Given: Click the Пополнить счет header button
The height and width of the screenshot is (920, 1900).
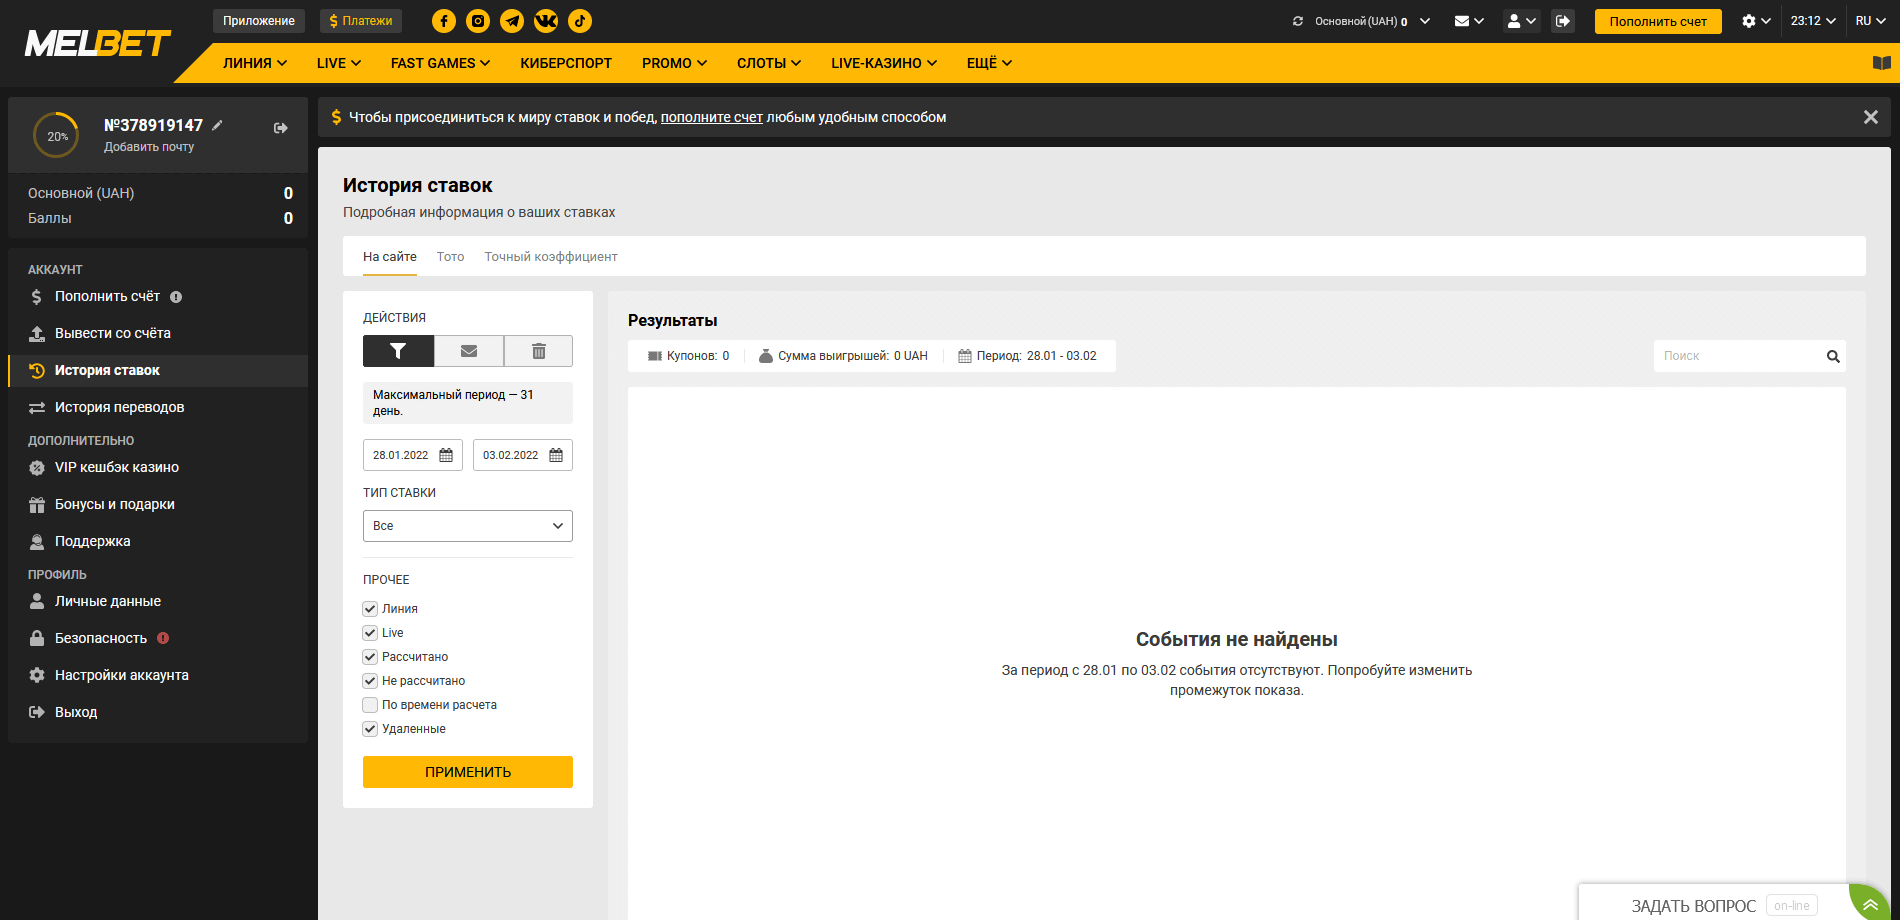Looking at the screenshot, I should click(1658, 21).
